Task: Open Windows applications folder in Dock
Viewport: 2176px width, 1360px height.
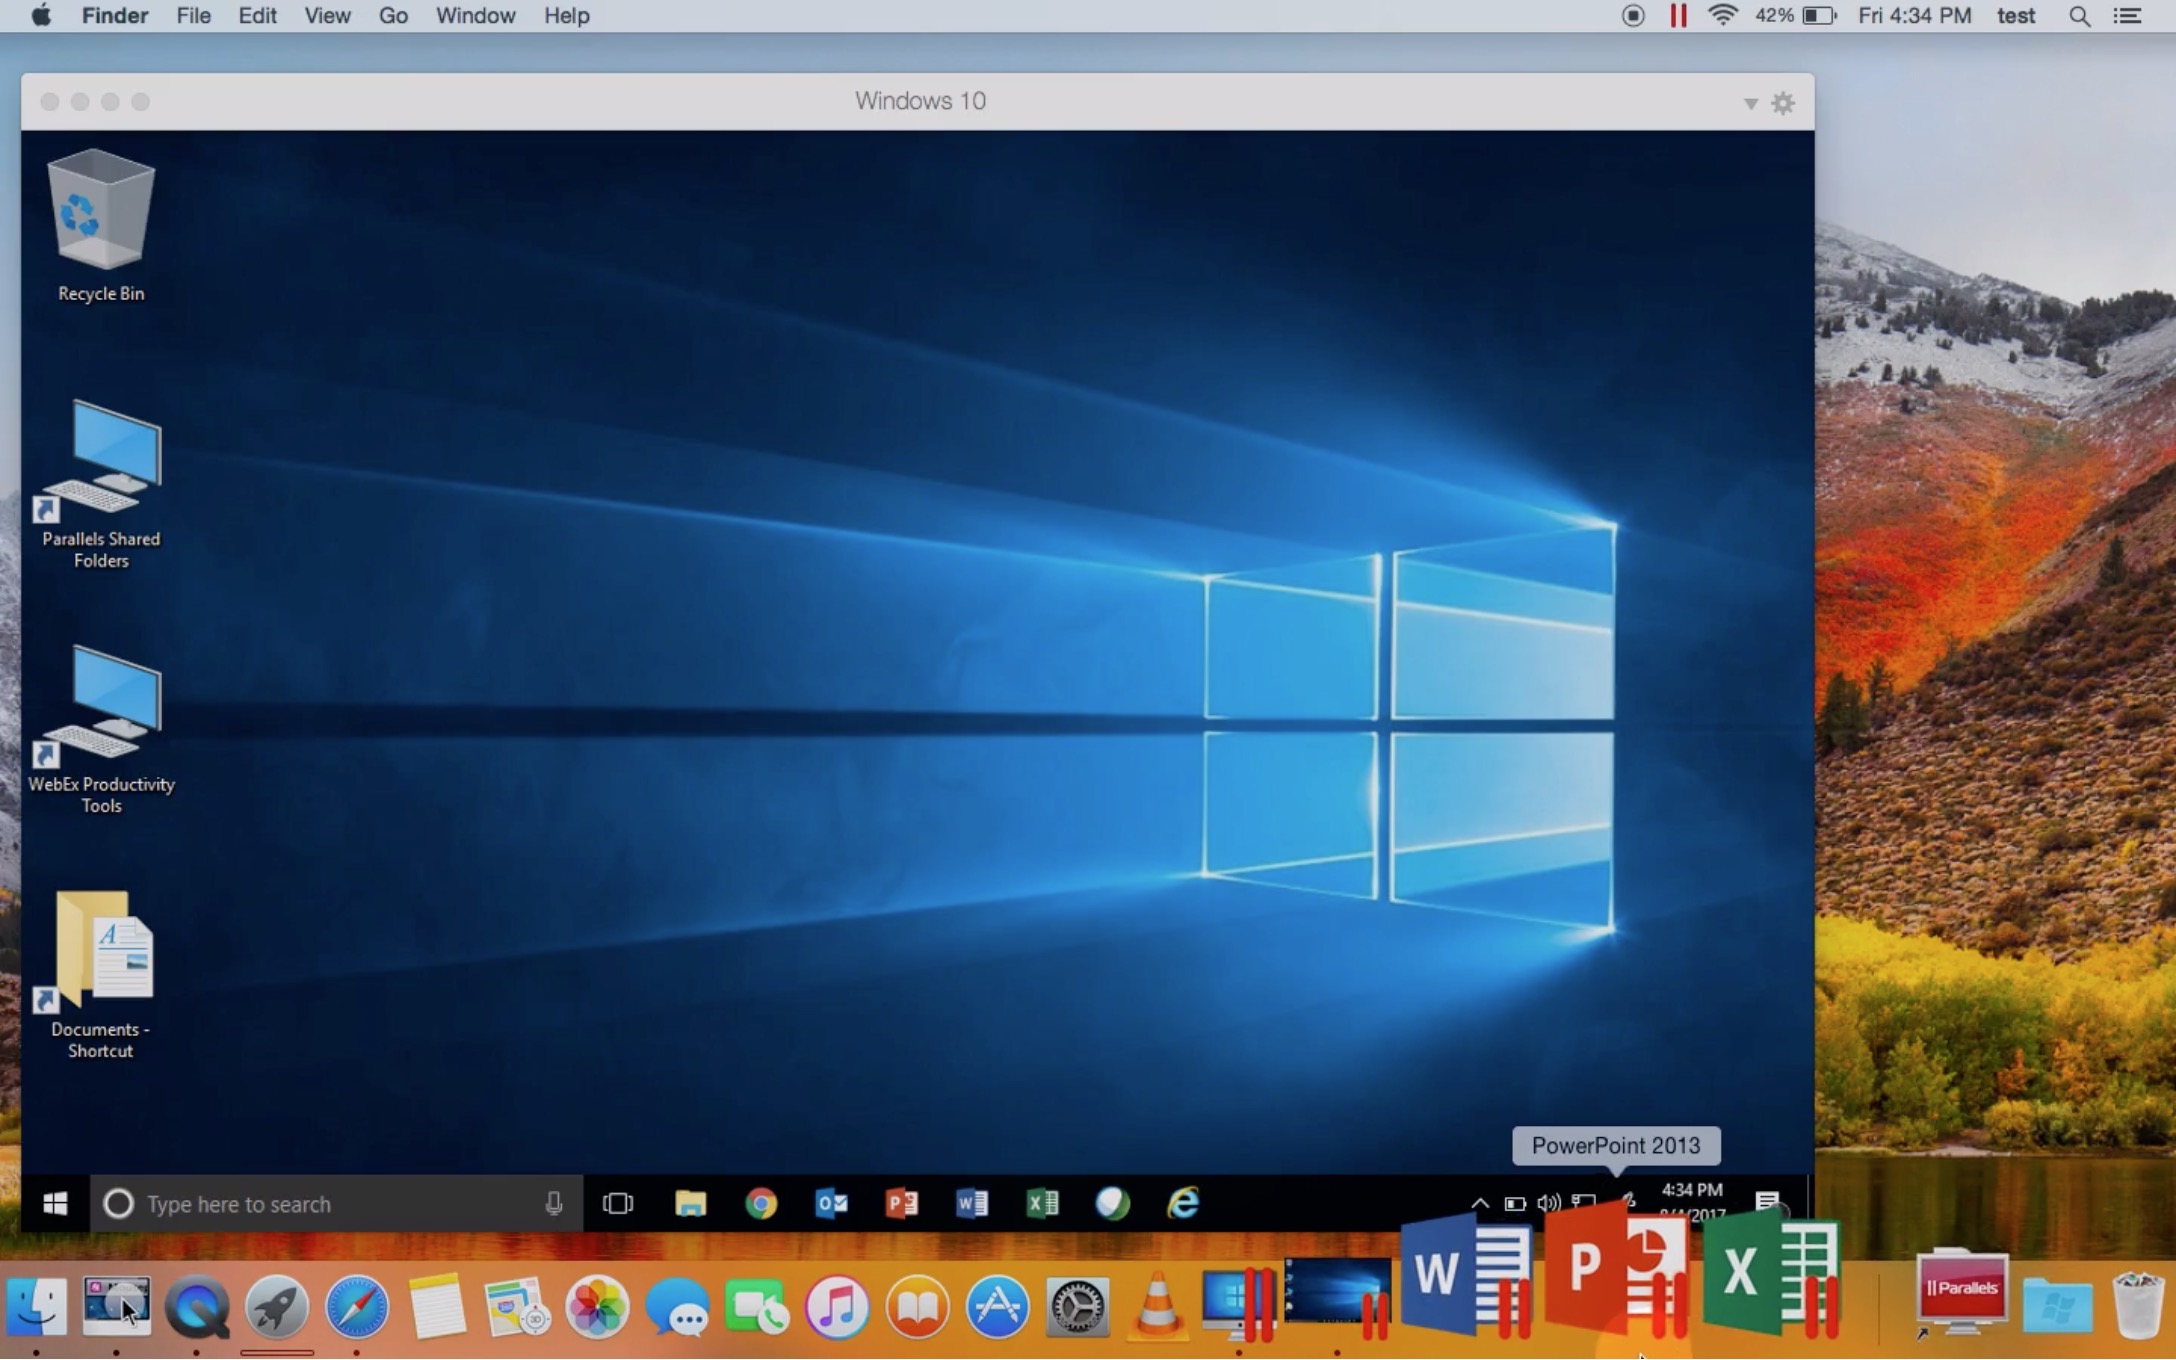Action: tap(2056, 1305)
